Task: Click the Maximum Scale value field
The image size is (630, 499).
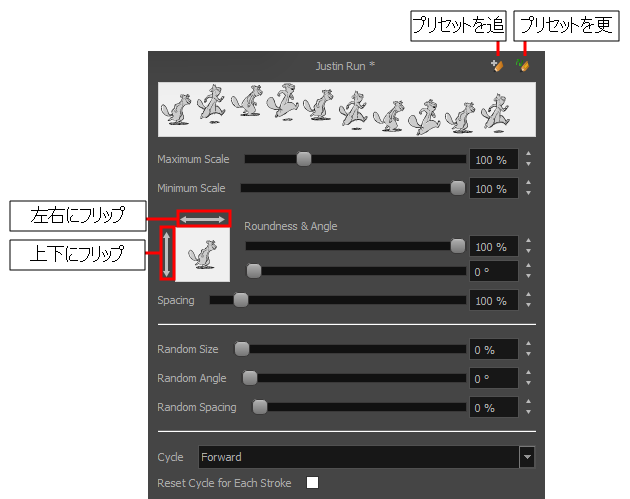Action: (x=494, y=160)
